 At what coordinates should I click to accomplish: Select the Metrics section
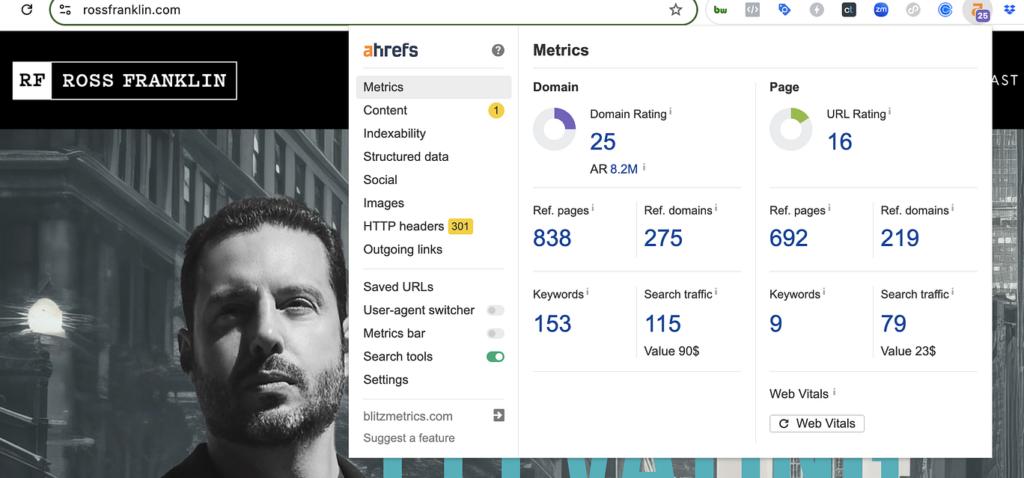pos(434,87)
